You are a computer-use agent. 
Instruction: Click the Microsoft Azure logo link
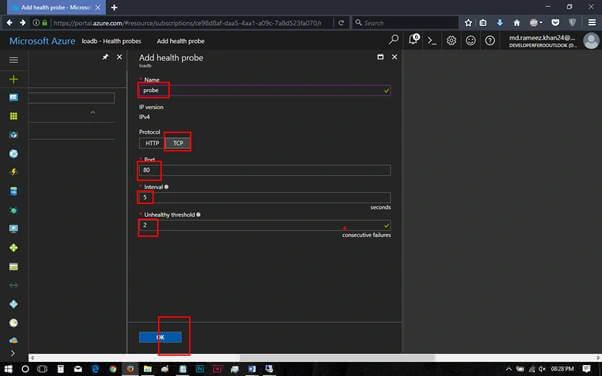pyautogui.click(x=42, y=41)
